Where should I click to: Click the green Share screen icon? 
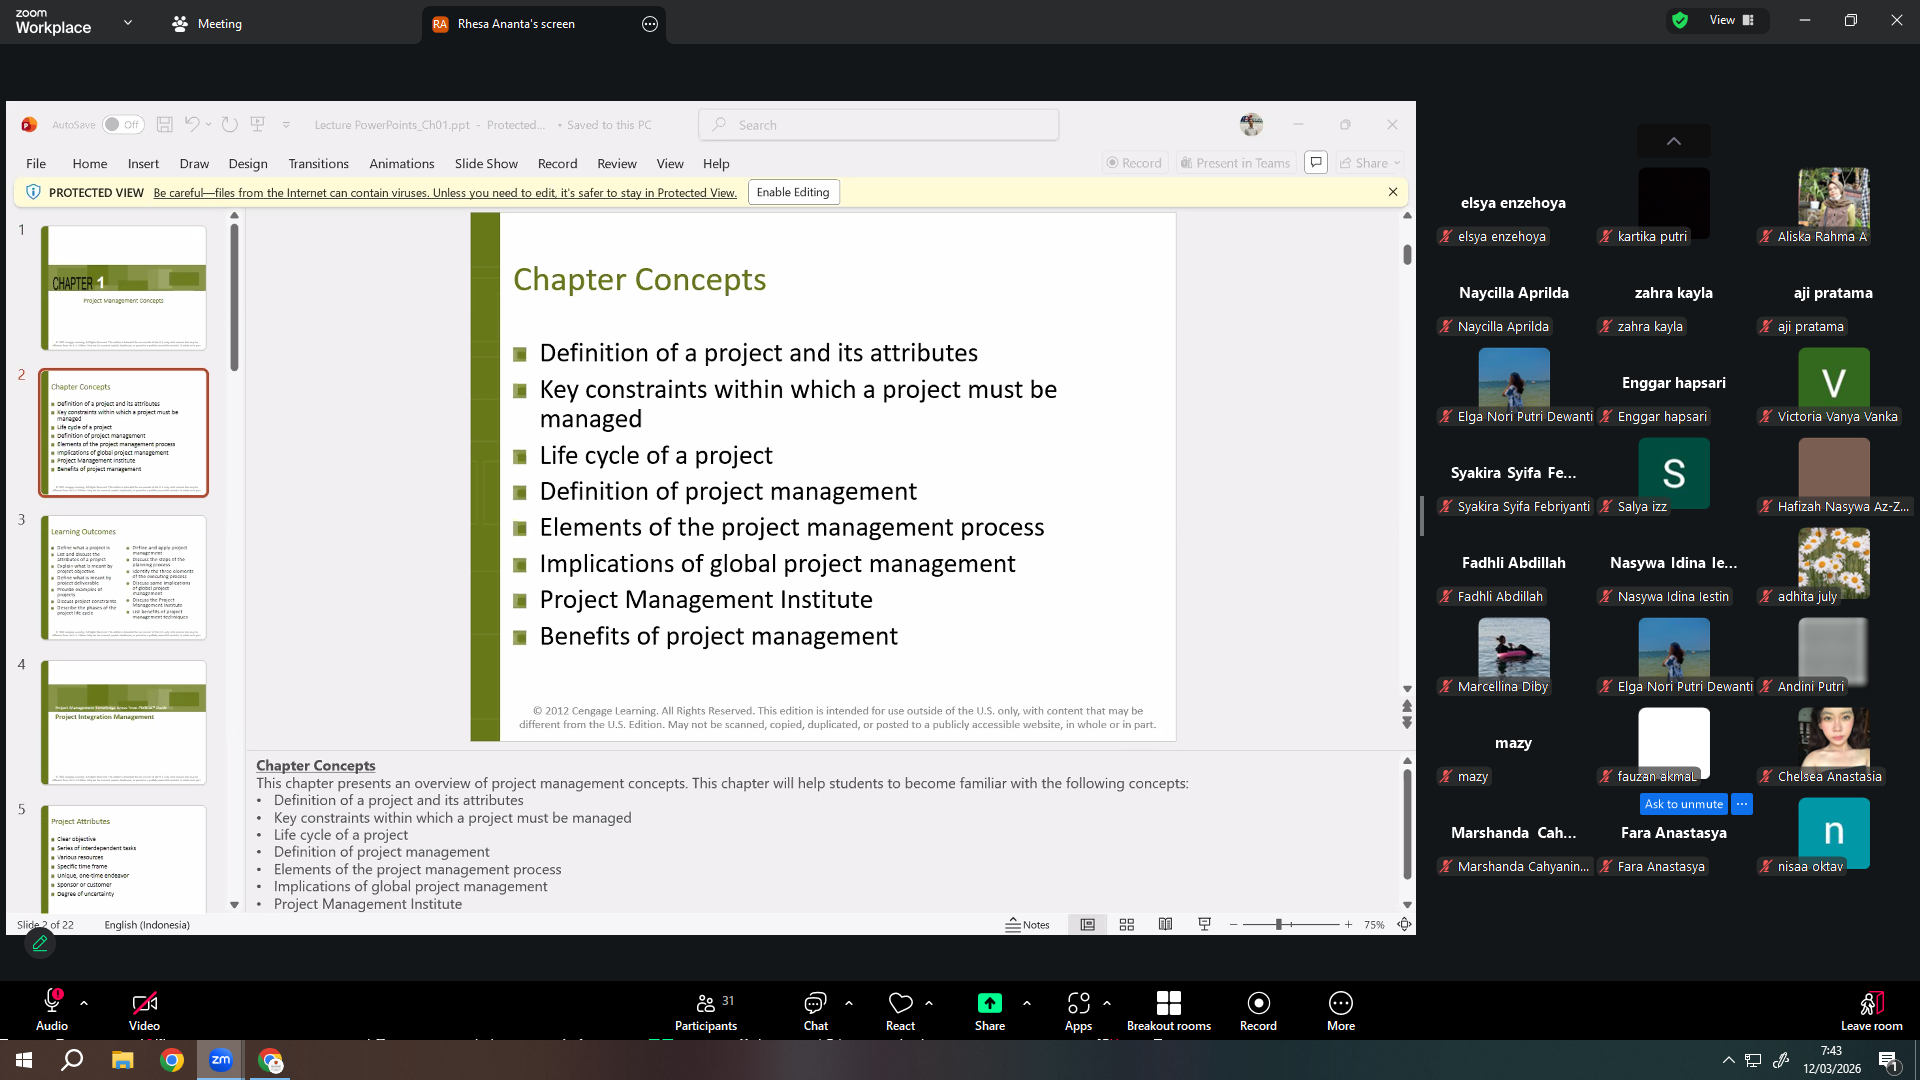(x=989, y=1002)
